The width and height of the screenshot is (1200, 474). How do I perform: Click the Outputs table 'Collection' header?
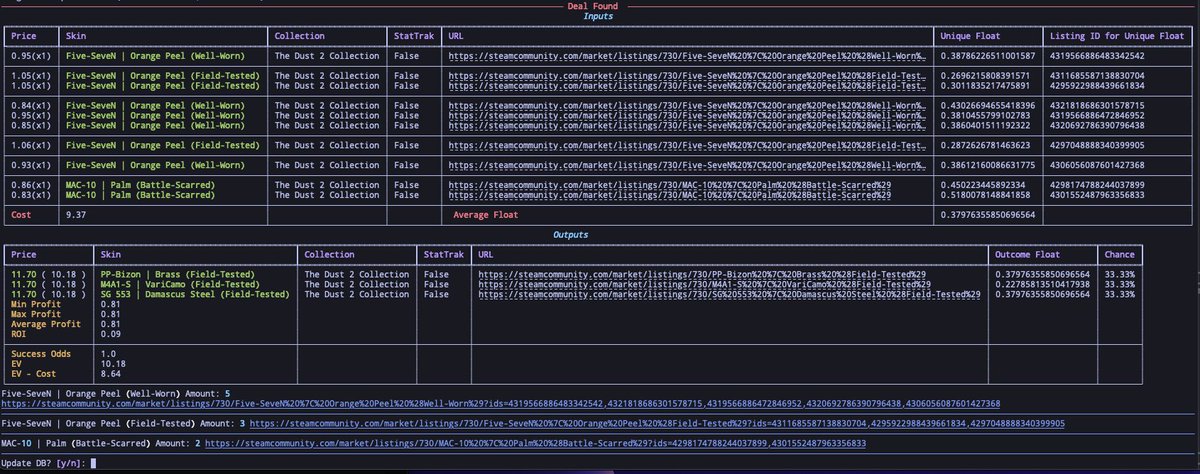[329, 254]
